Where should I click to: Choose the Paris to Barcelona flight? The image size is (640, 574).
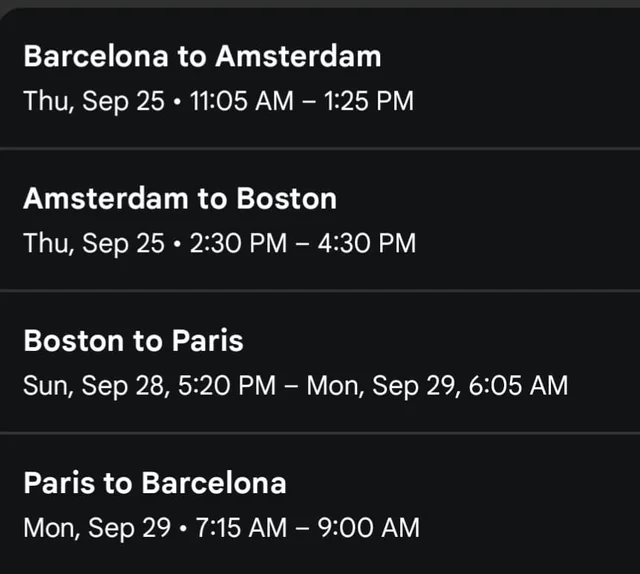tap(155, 484)
